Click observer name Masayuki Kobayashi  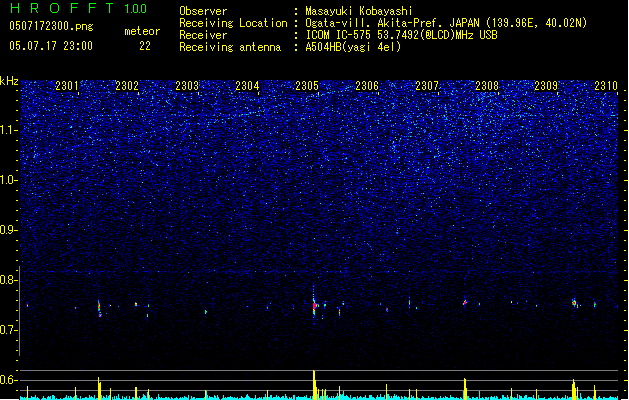359,11
